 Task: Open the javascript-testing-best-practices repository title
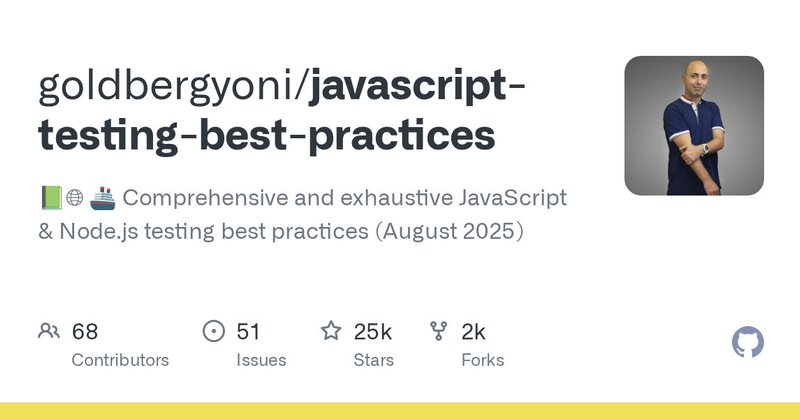[x=282, y=111]
